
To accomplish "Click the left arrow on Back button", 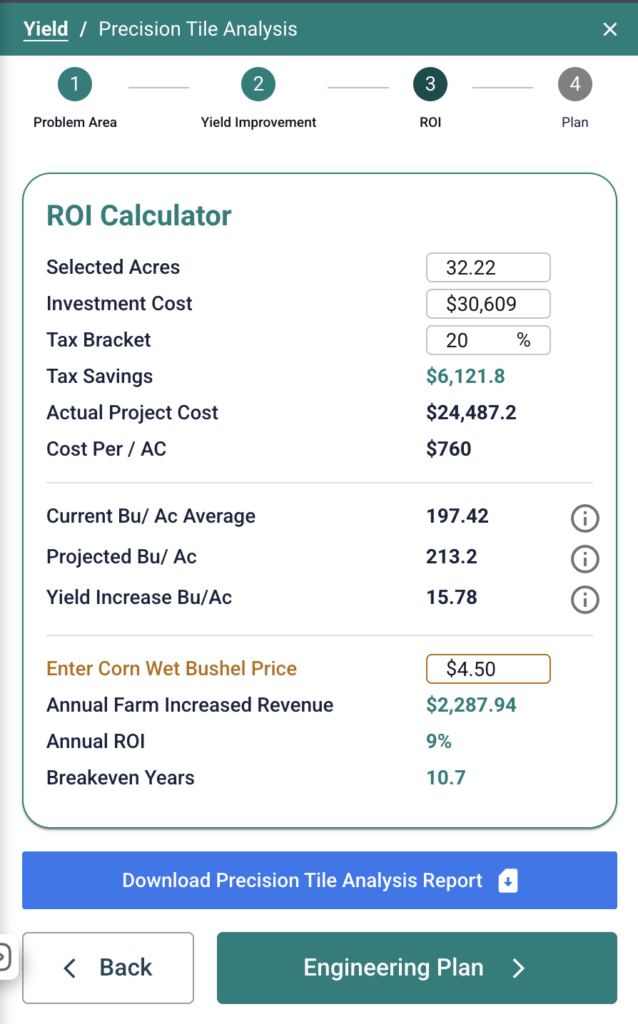I will pos(70,968).
